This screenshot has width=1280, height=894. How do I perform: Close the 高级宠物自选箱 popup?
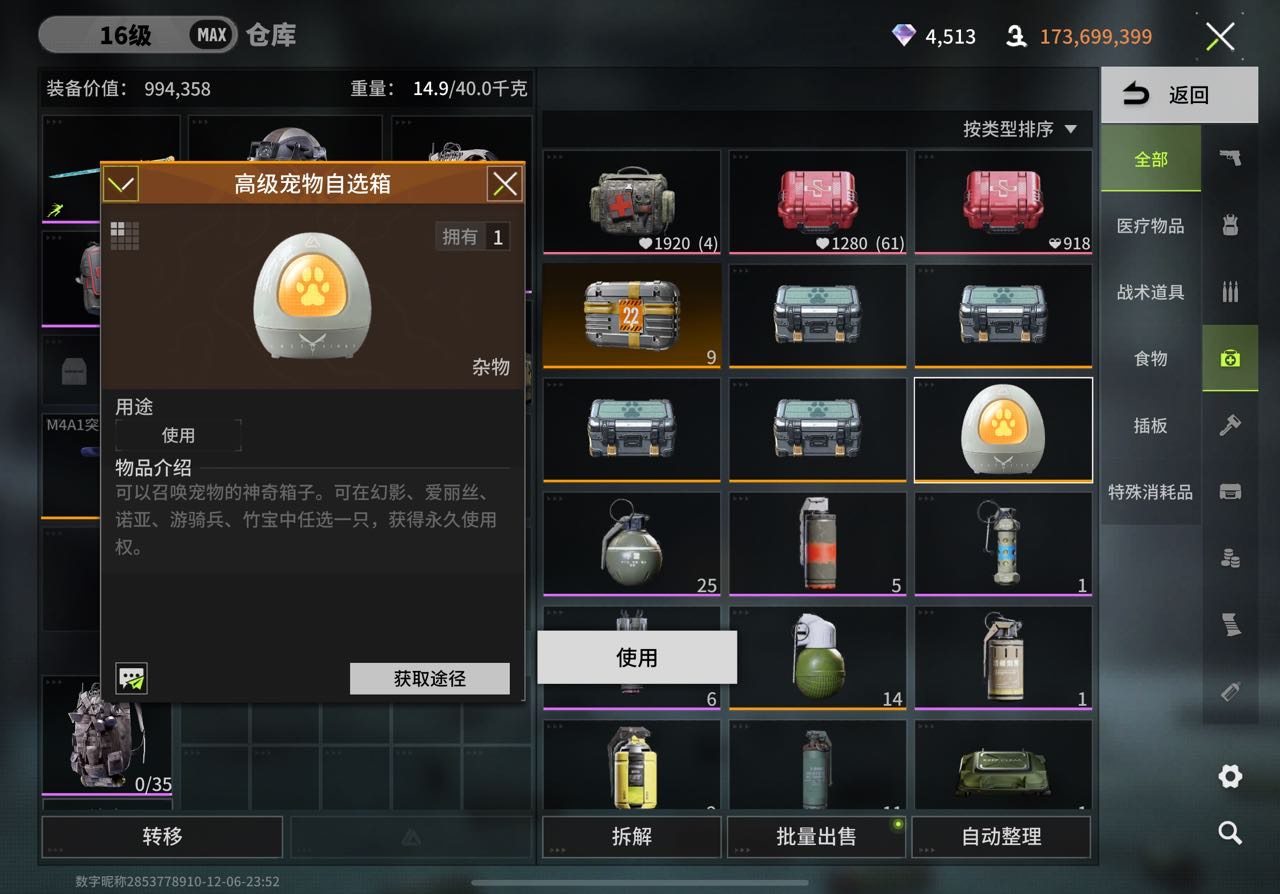pyautogui.click(x=504, y=184)
